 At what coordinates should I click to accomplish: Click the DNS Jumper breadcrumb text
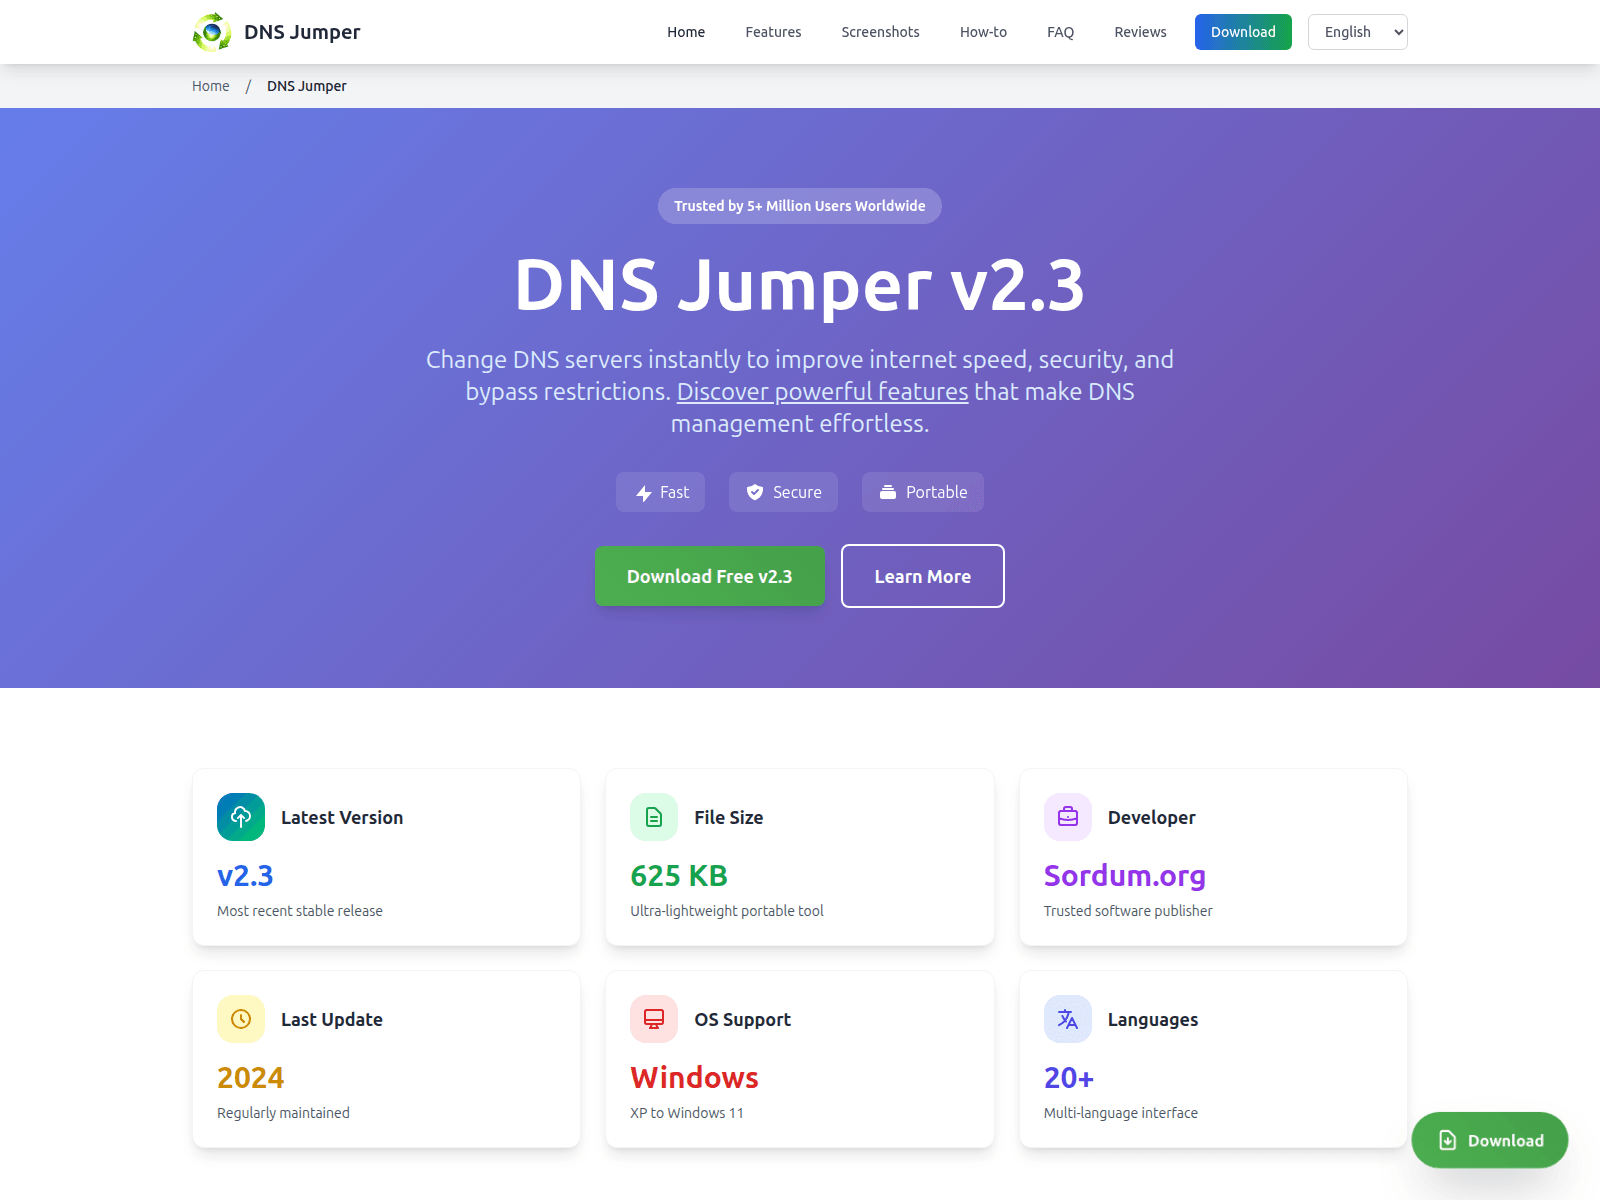coord(306,86)
